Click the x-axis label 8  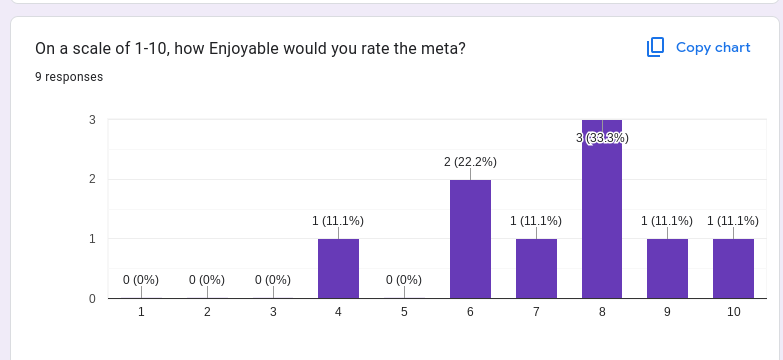click(602, 312)
